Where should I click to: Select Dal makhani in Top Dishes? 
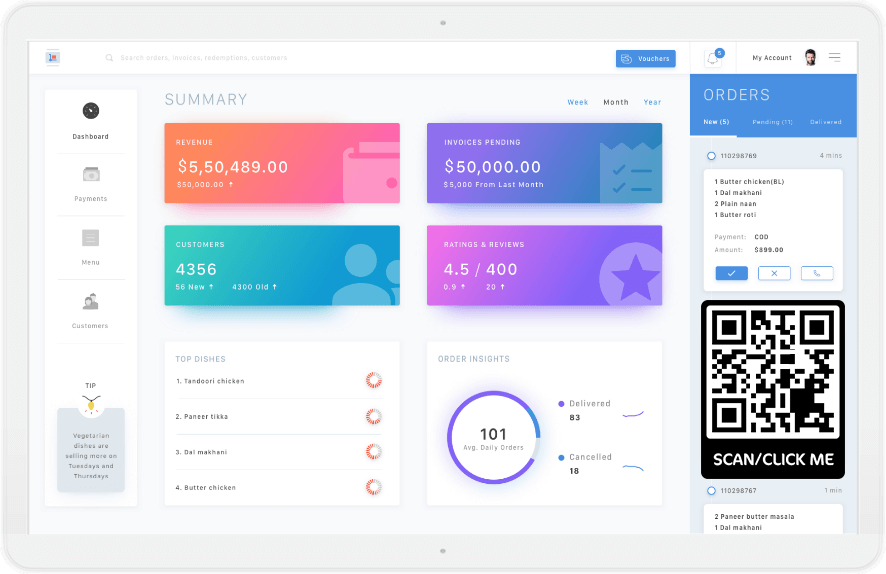point(279,453)
